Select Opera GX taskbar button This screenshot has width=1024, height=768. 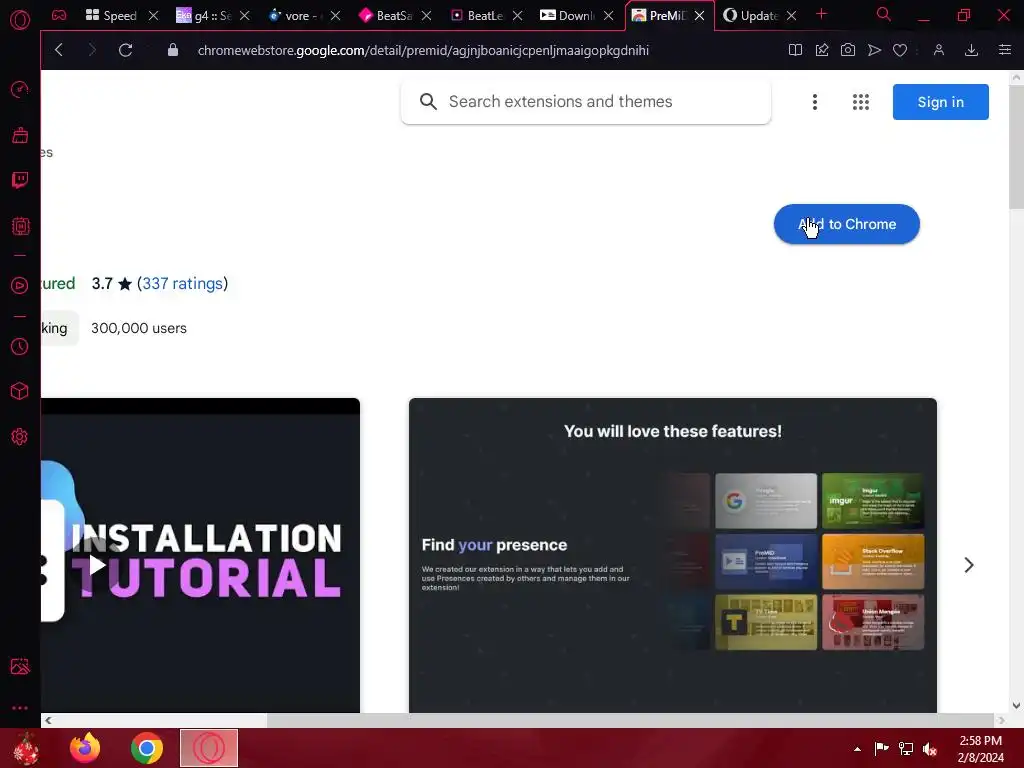pyautogui.click(x=209, y=748)
